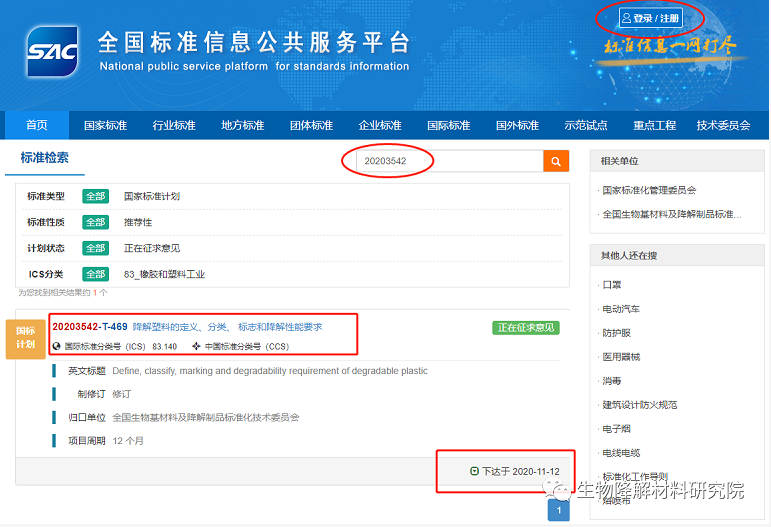Select 全部 filter for 标准类型
771x527 pixels.
pos(95,196)
